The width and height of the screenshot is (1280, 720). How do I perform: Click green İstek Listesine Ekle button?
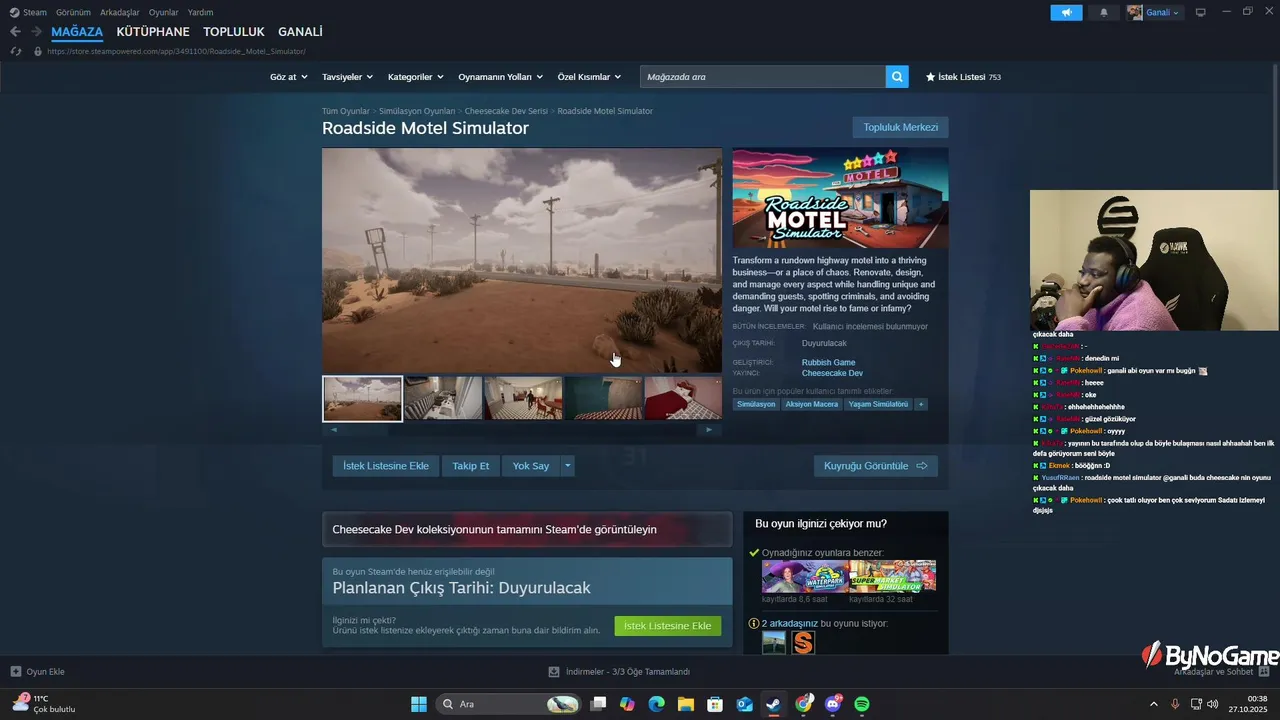coord(667,626)
